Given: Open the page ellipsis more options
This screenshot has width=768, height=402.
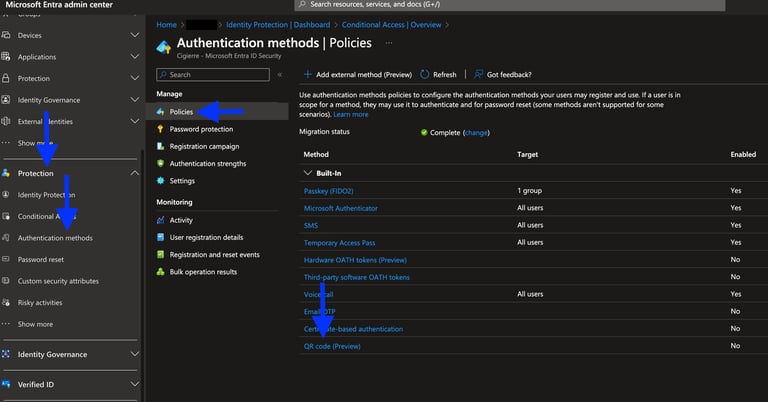Looking at the screenshot, I should coord(389,43).
